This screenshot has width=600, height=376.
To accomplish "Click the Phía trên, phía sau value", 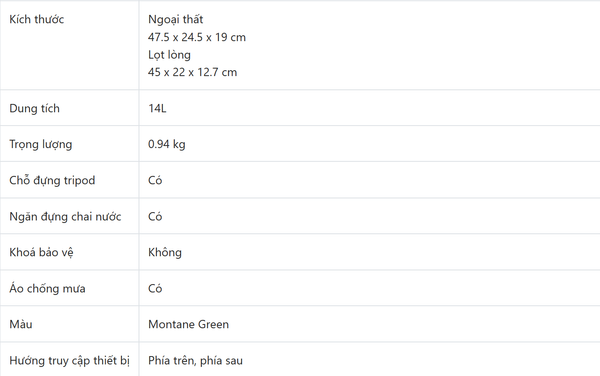I will point(195,360).
